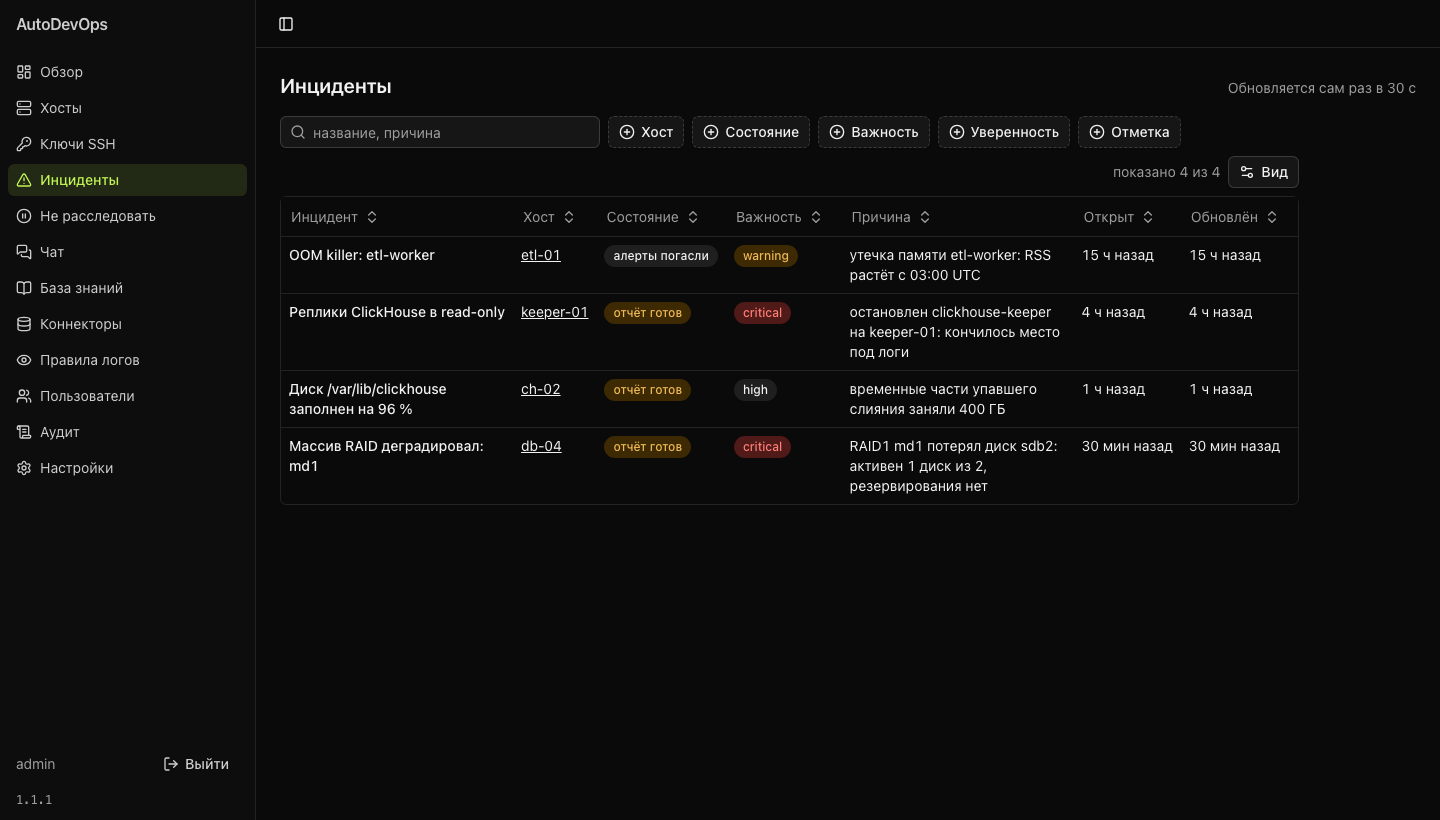The width and height of the screenshot is (1440, 820).
Task: Click the Вид sliders icon
Action: click(1247, 172)
